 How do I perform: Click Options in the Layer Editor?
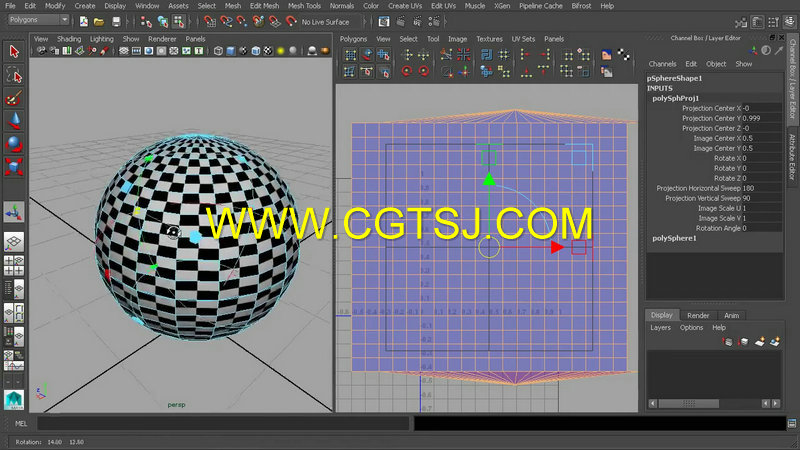[691, 328]
